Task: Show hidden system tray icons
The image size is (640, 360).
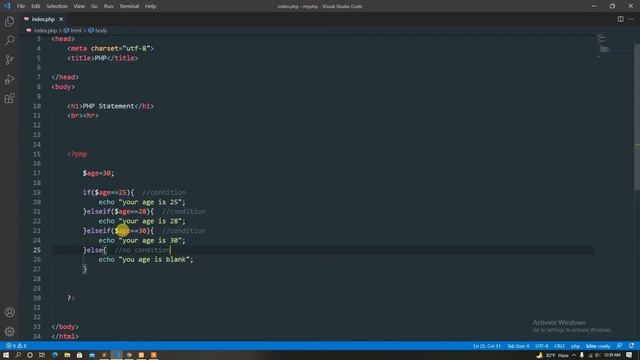Action: coord(574,355)
